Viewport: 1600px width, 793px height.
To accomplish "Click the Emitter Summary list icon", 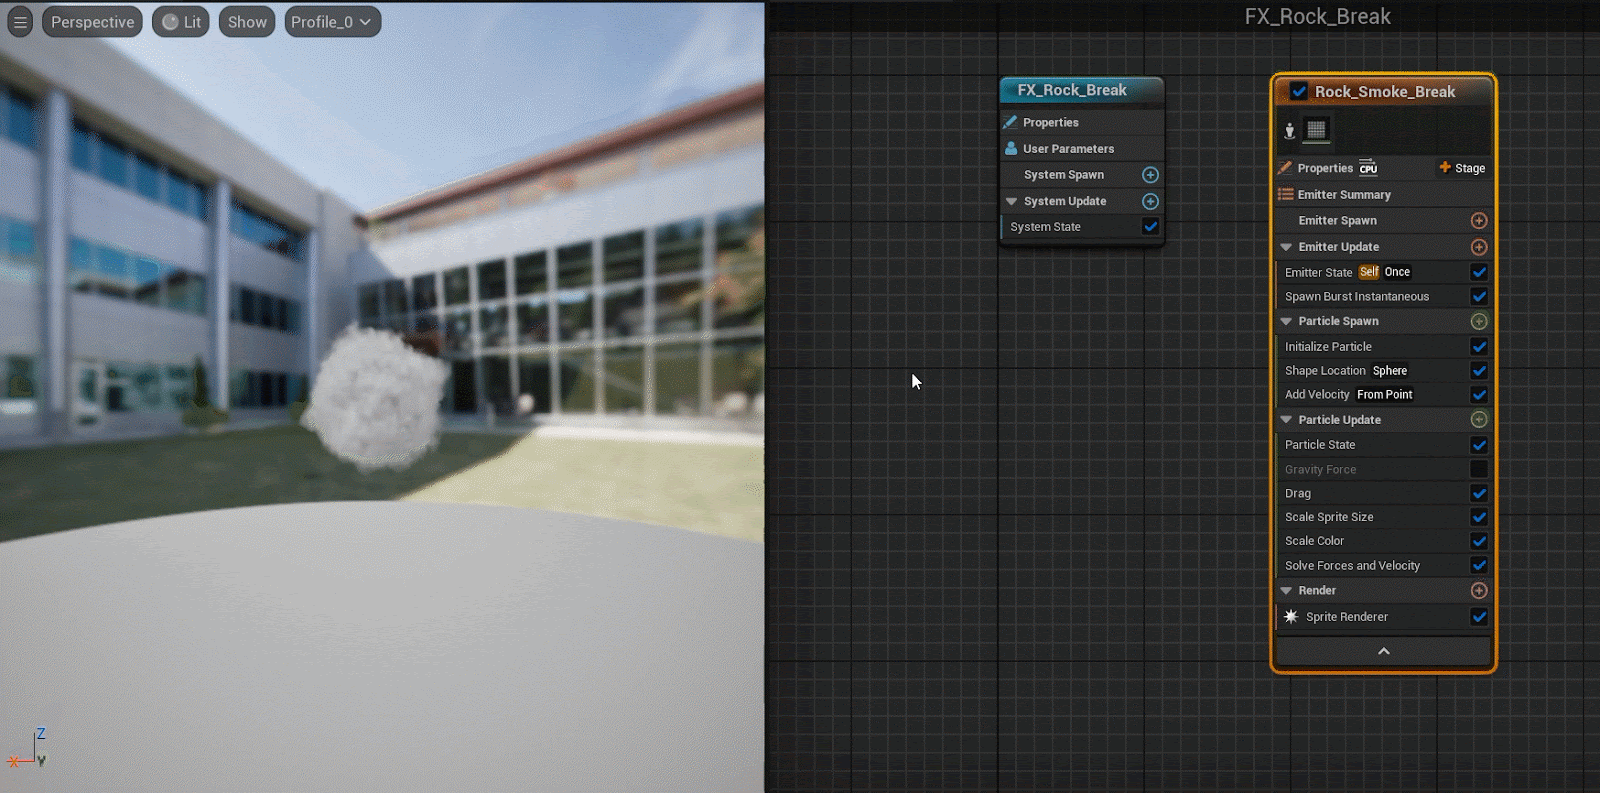I will (1286, 194).
